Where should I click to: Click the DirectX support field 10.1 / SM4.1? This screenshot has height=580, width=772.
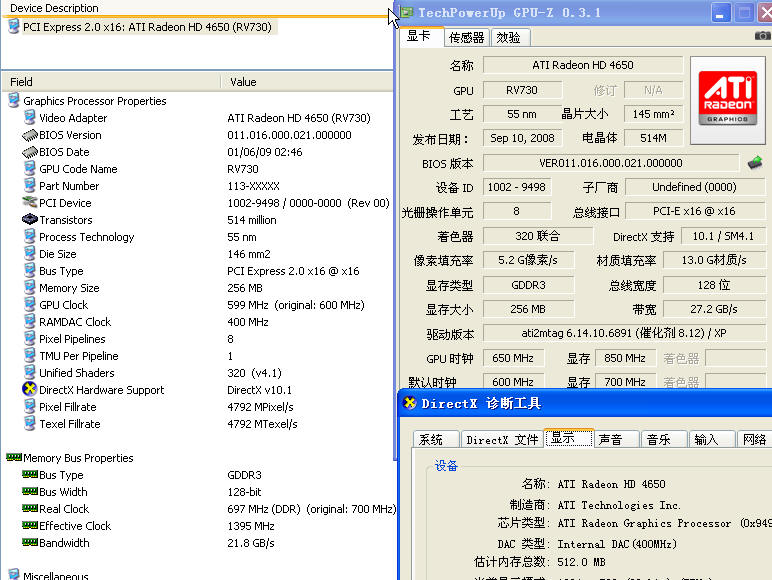(723, 236)
